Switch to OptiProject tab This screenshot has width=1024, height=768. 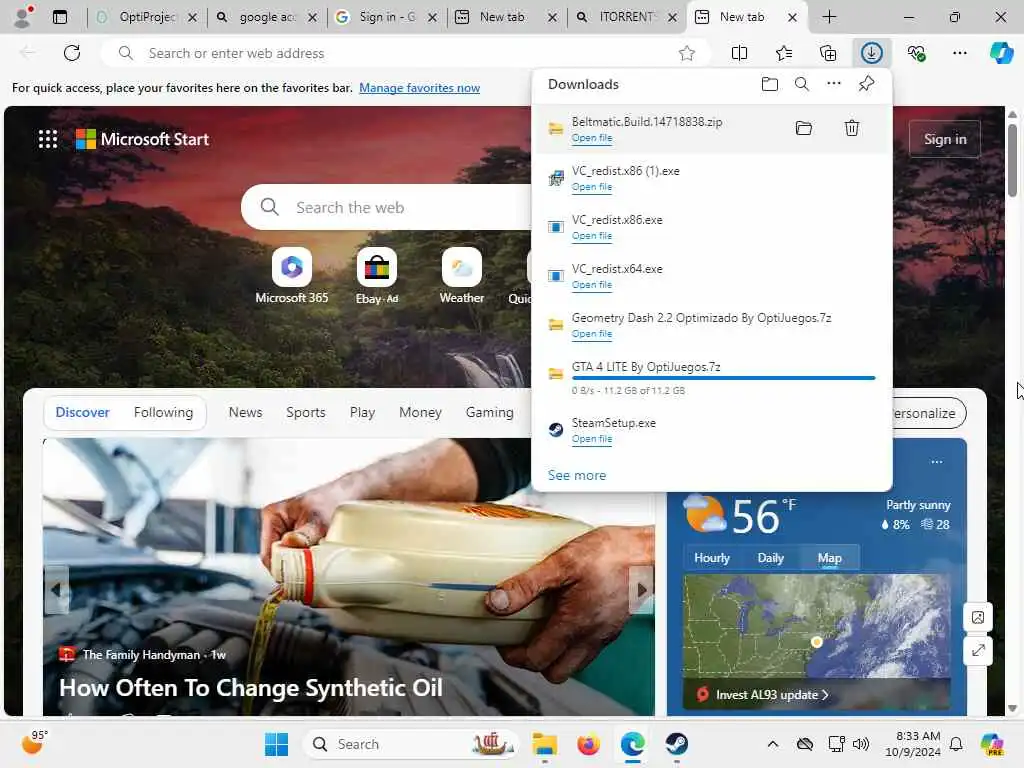click(x=146, y=17)
